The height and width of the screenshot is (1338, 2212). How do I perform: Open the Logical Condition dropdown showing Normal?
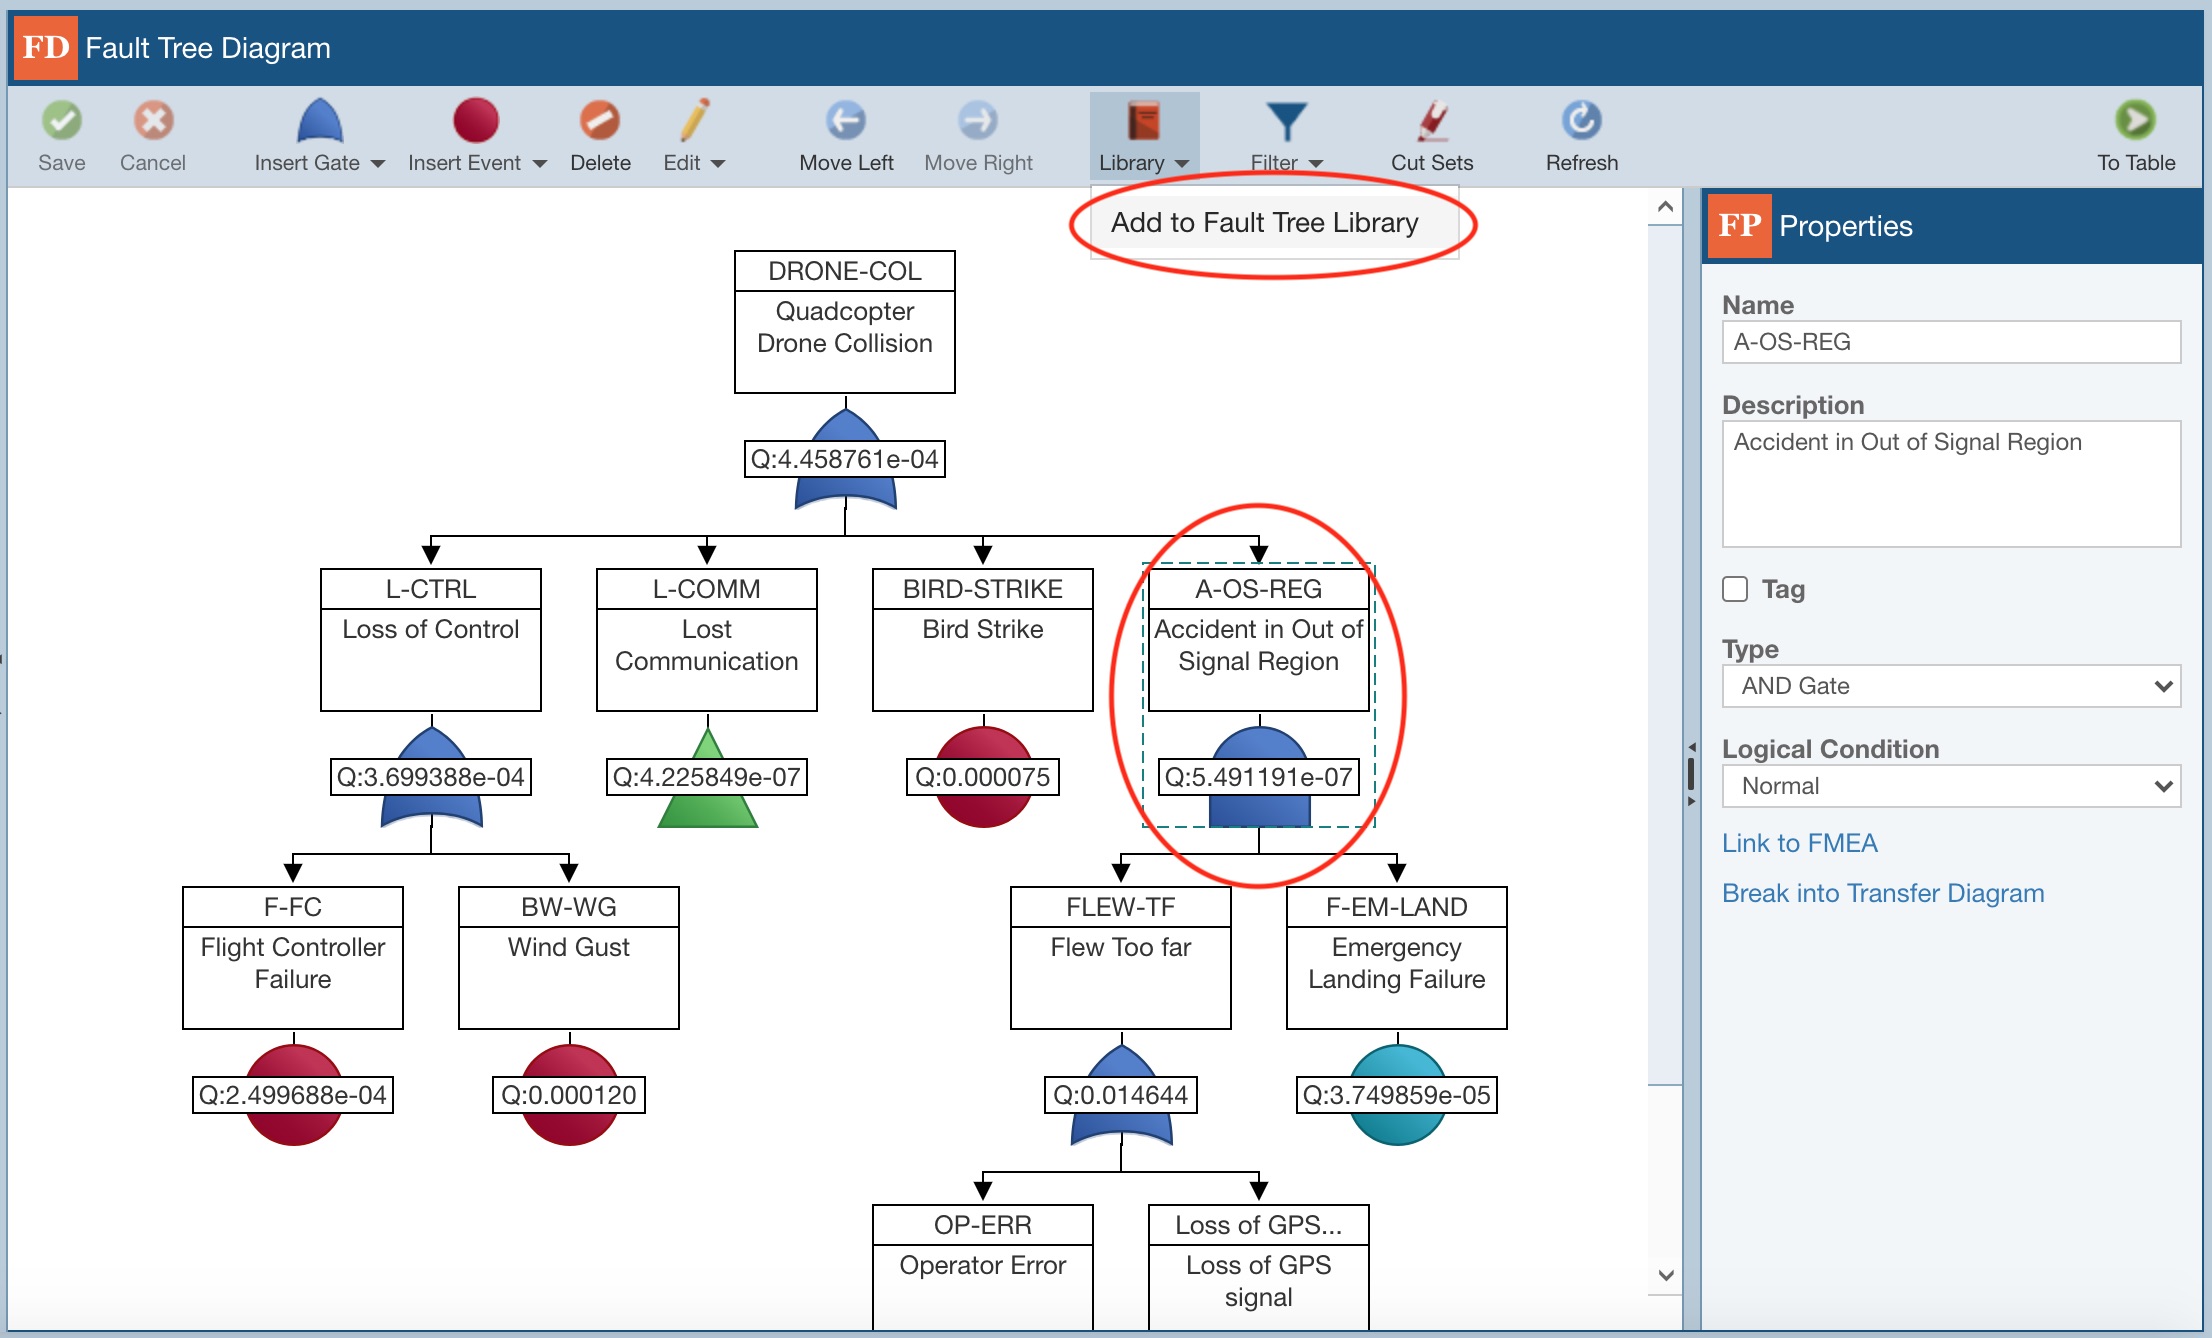(x=1950, y=786)
